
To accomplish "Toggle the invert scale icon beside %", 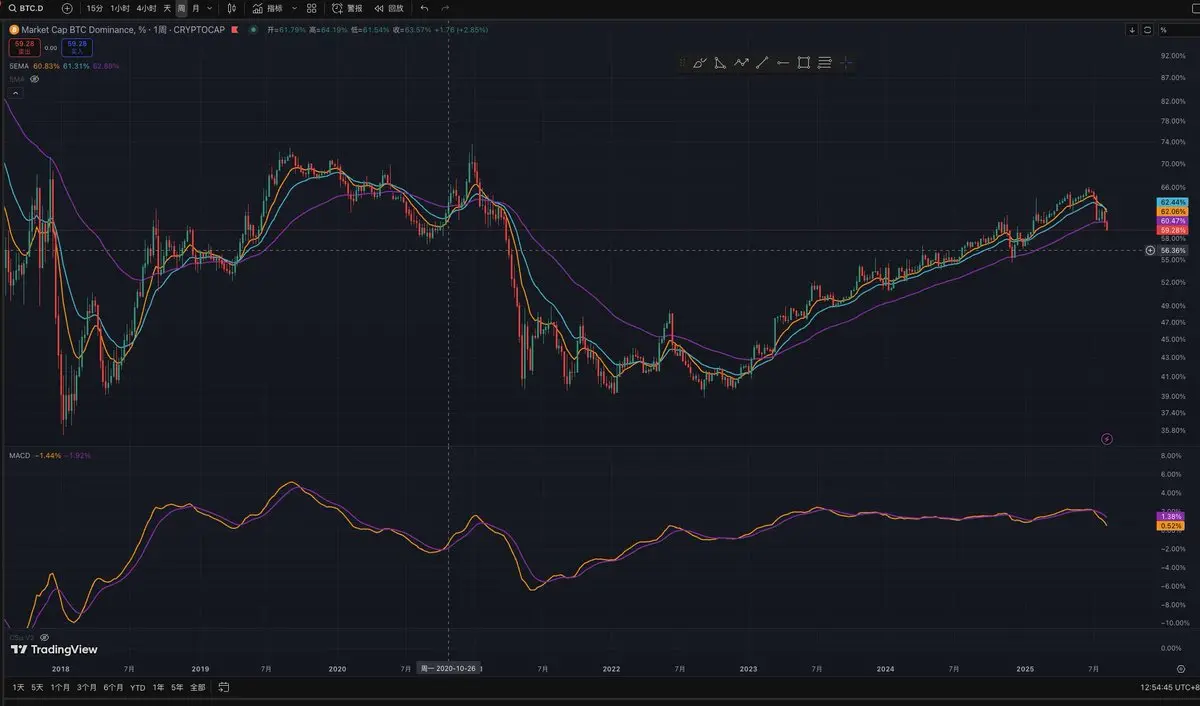I will click(1146, 29).
